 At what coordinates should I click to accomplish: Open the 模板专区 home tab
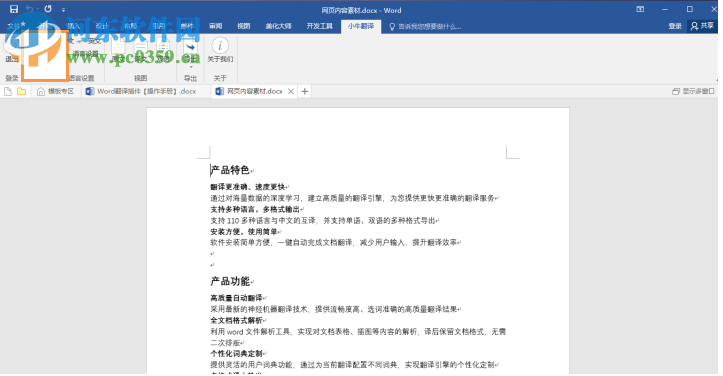coord(55,91)
